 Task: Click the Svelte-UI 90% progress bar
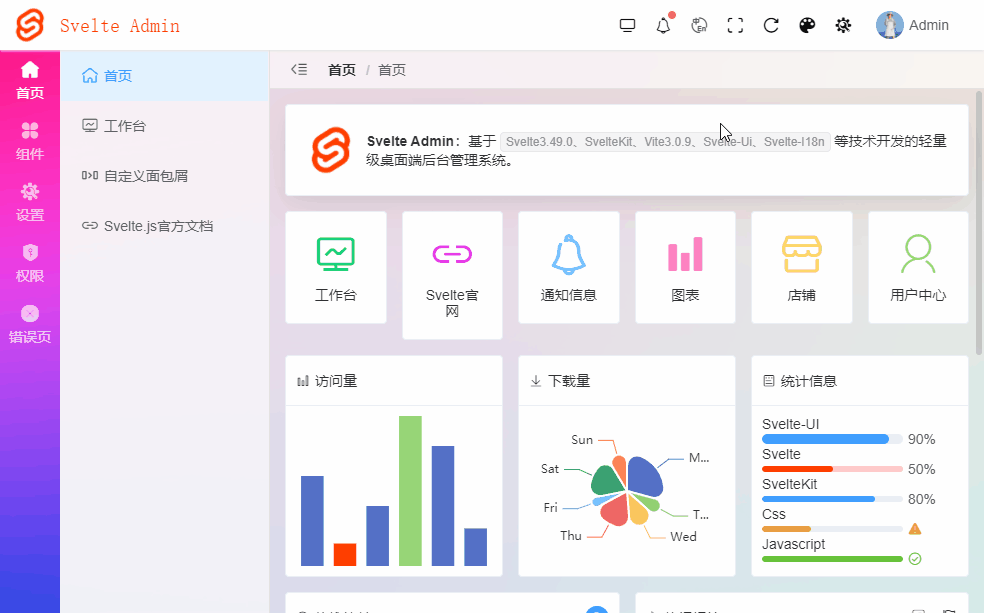point(825,438)
